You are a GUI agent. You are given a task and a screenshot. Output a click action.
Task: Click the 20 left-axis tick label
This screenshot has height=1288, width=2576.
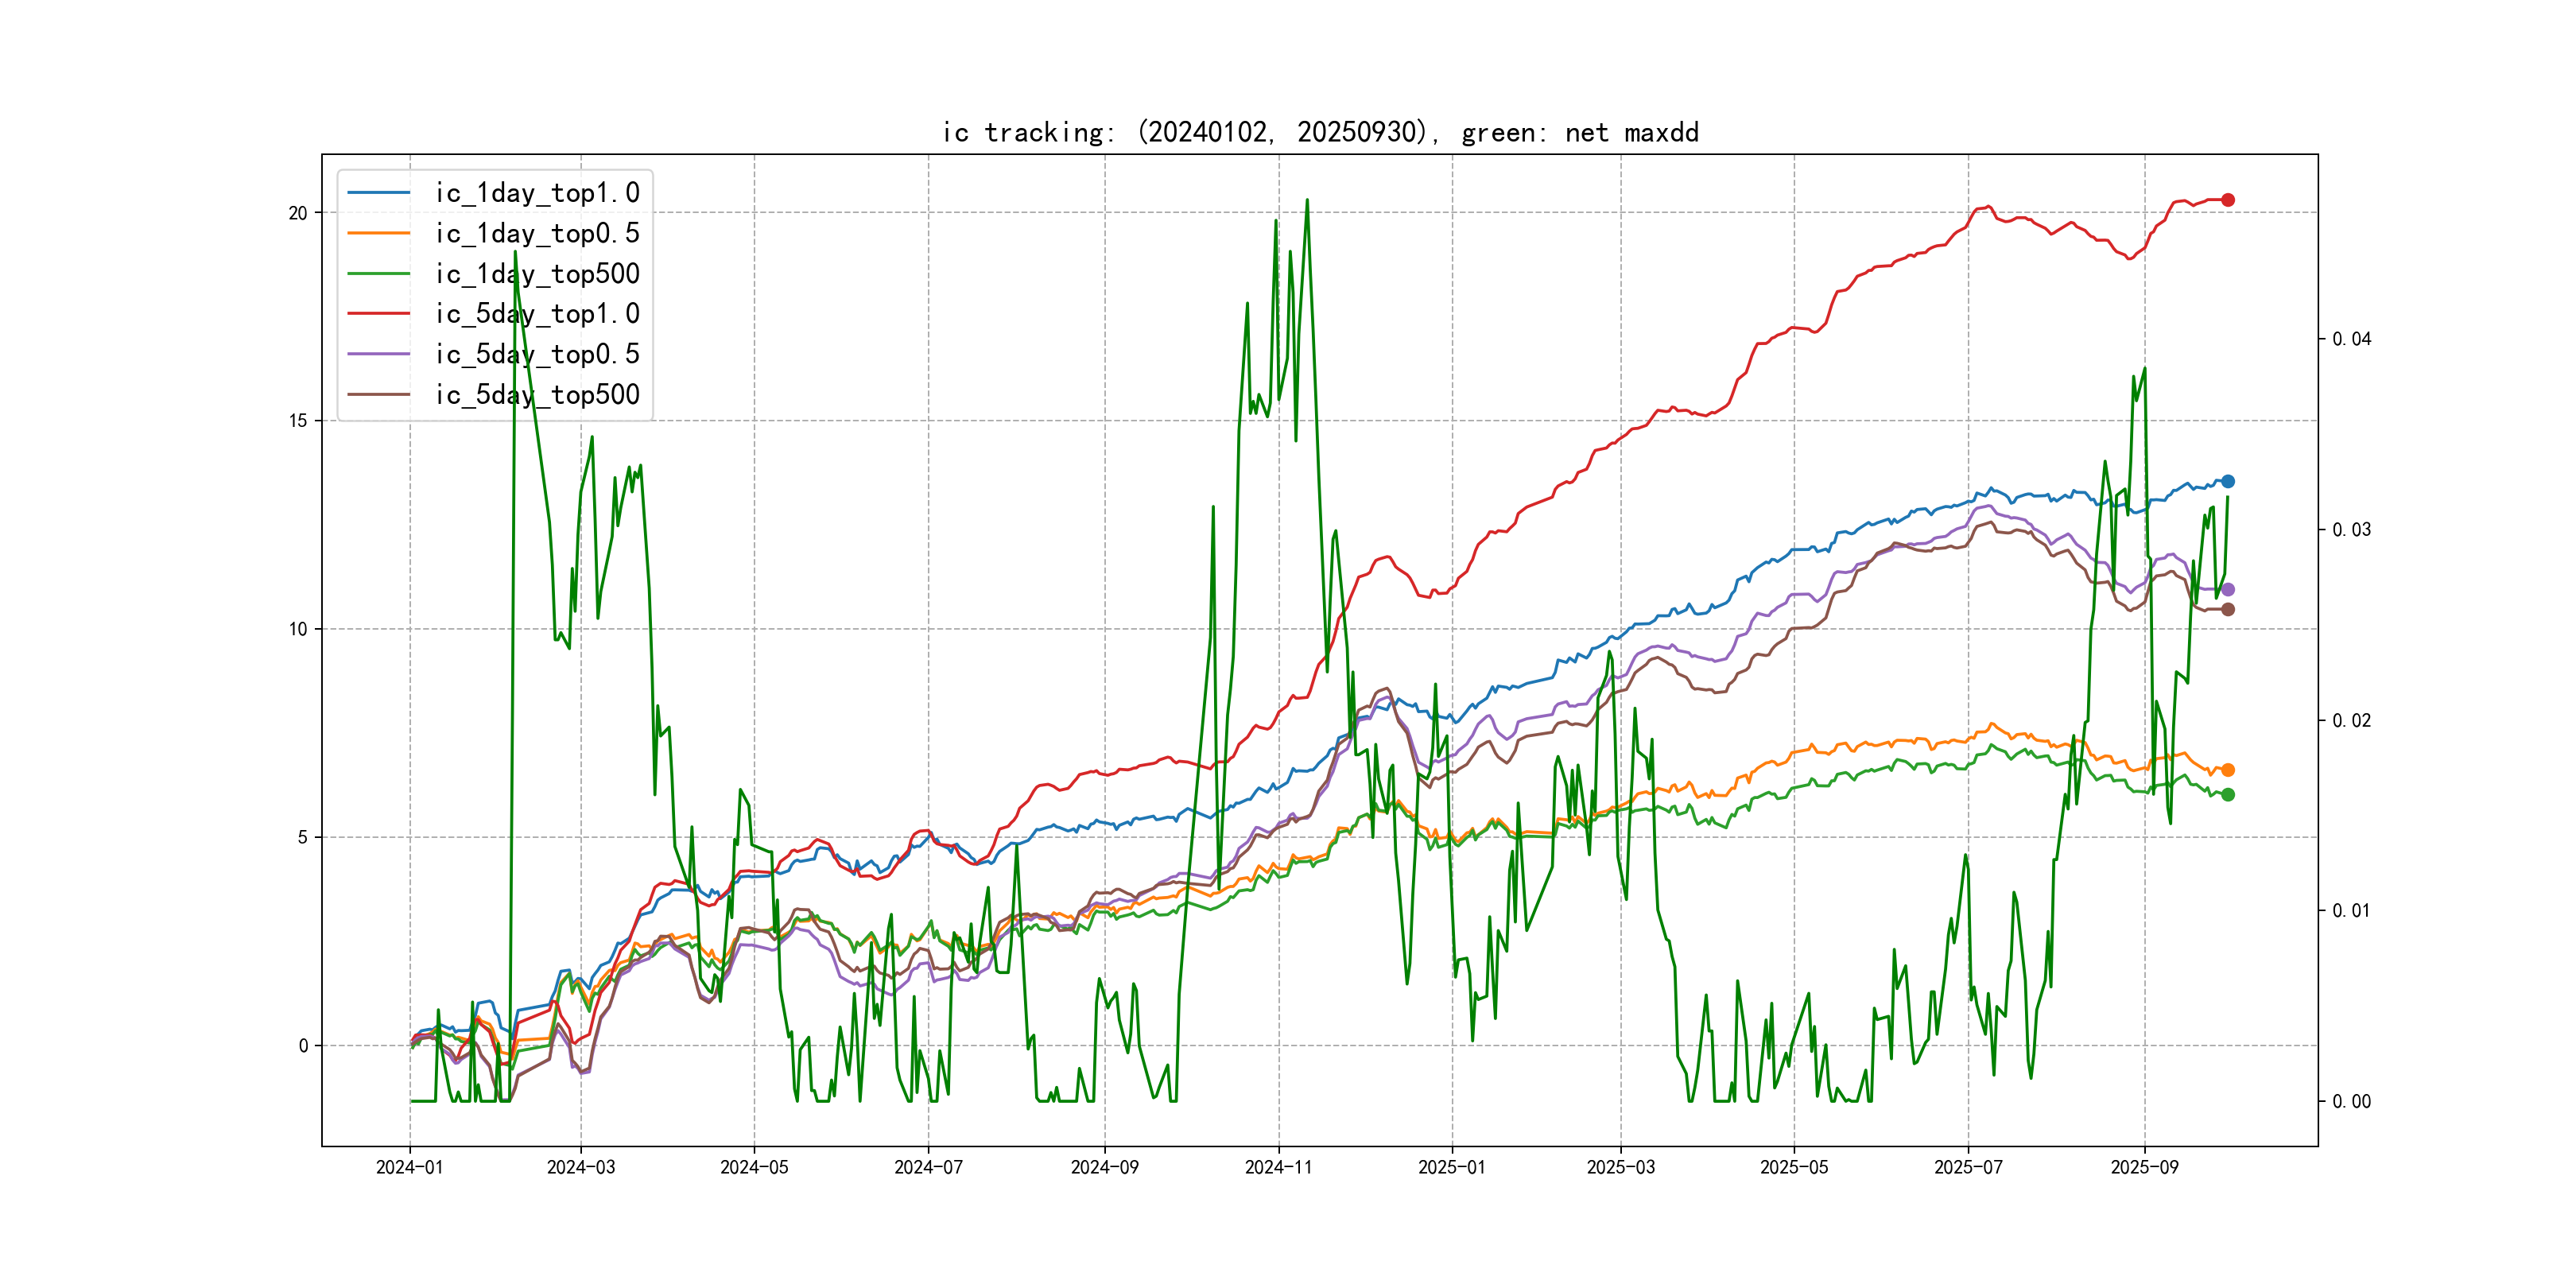click(x=298, y=213)
